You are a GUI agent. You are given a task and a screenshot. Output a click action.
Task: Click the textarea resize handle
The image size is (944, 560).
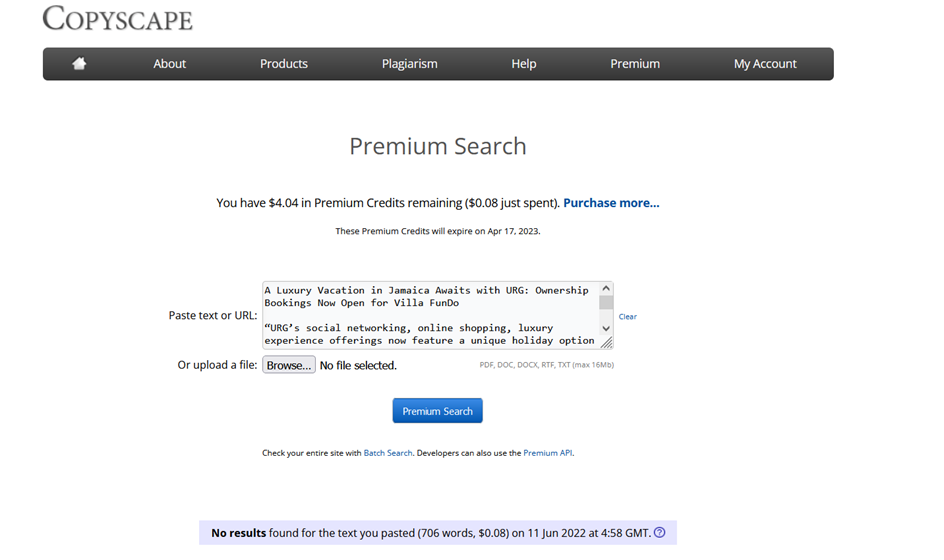[x=606, y=342]
